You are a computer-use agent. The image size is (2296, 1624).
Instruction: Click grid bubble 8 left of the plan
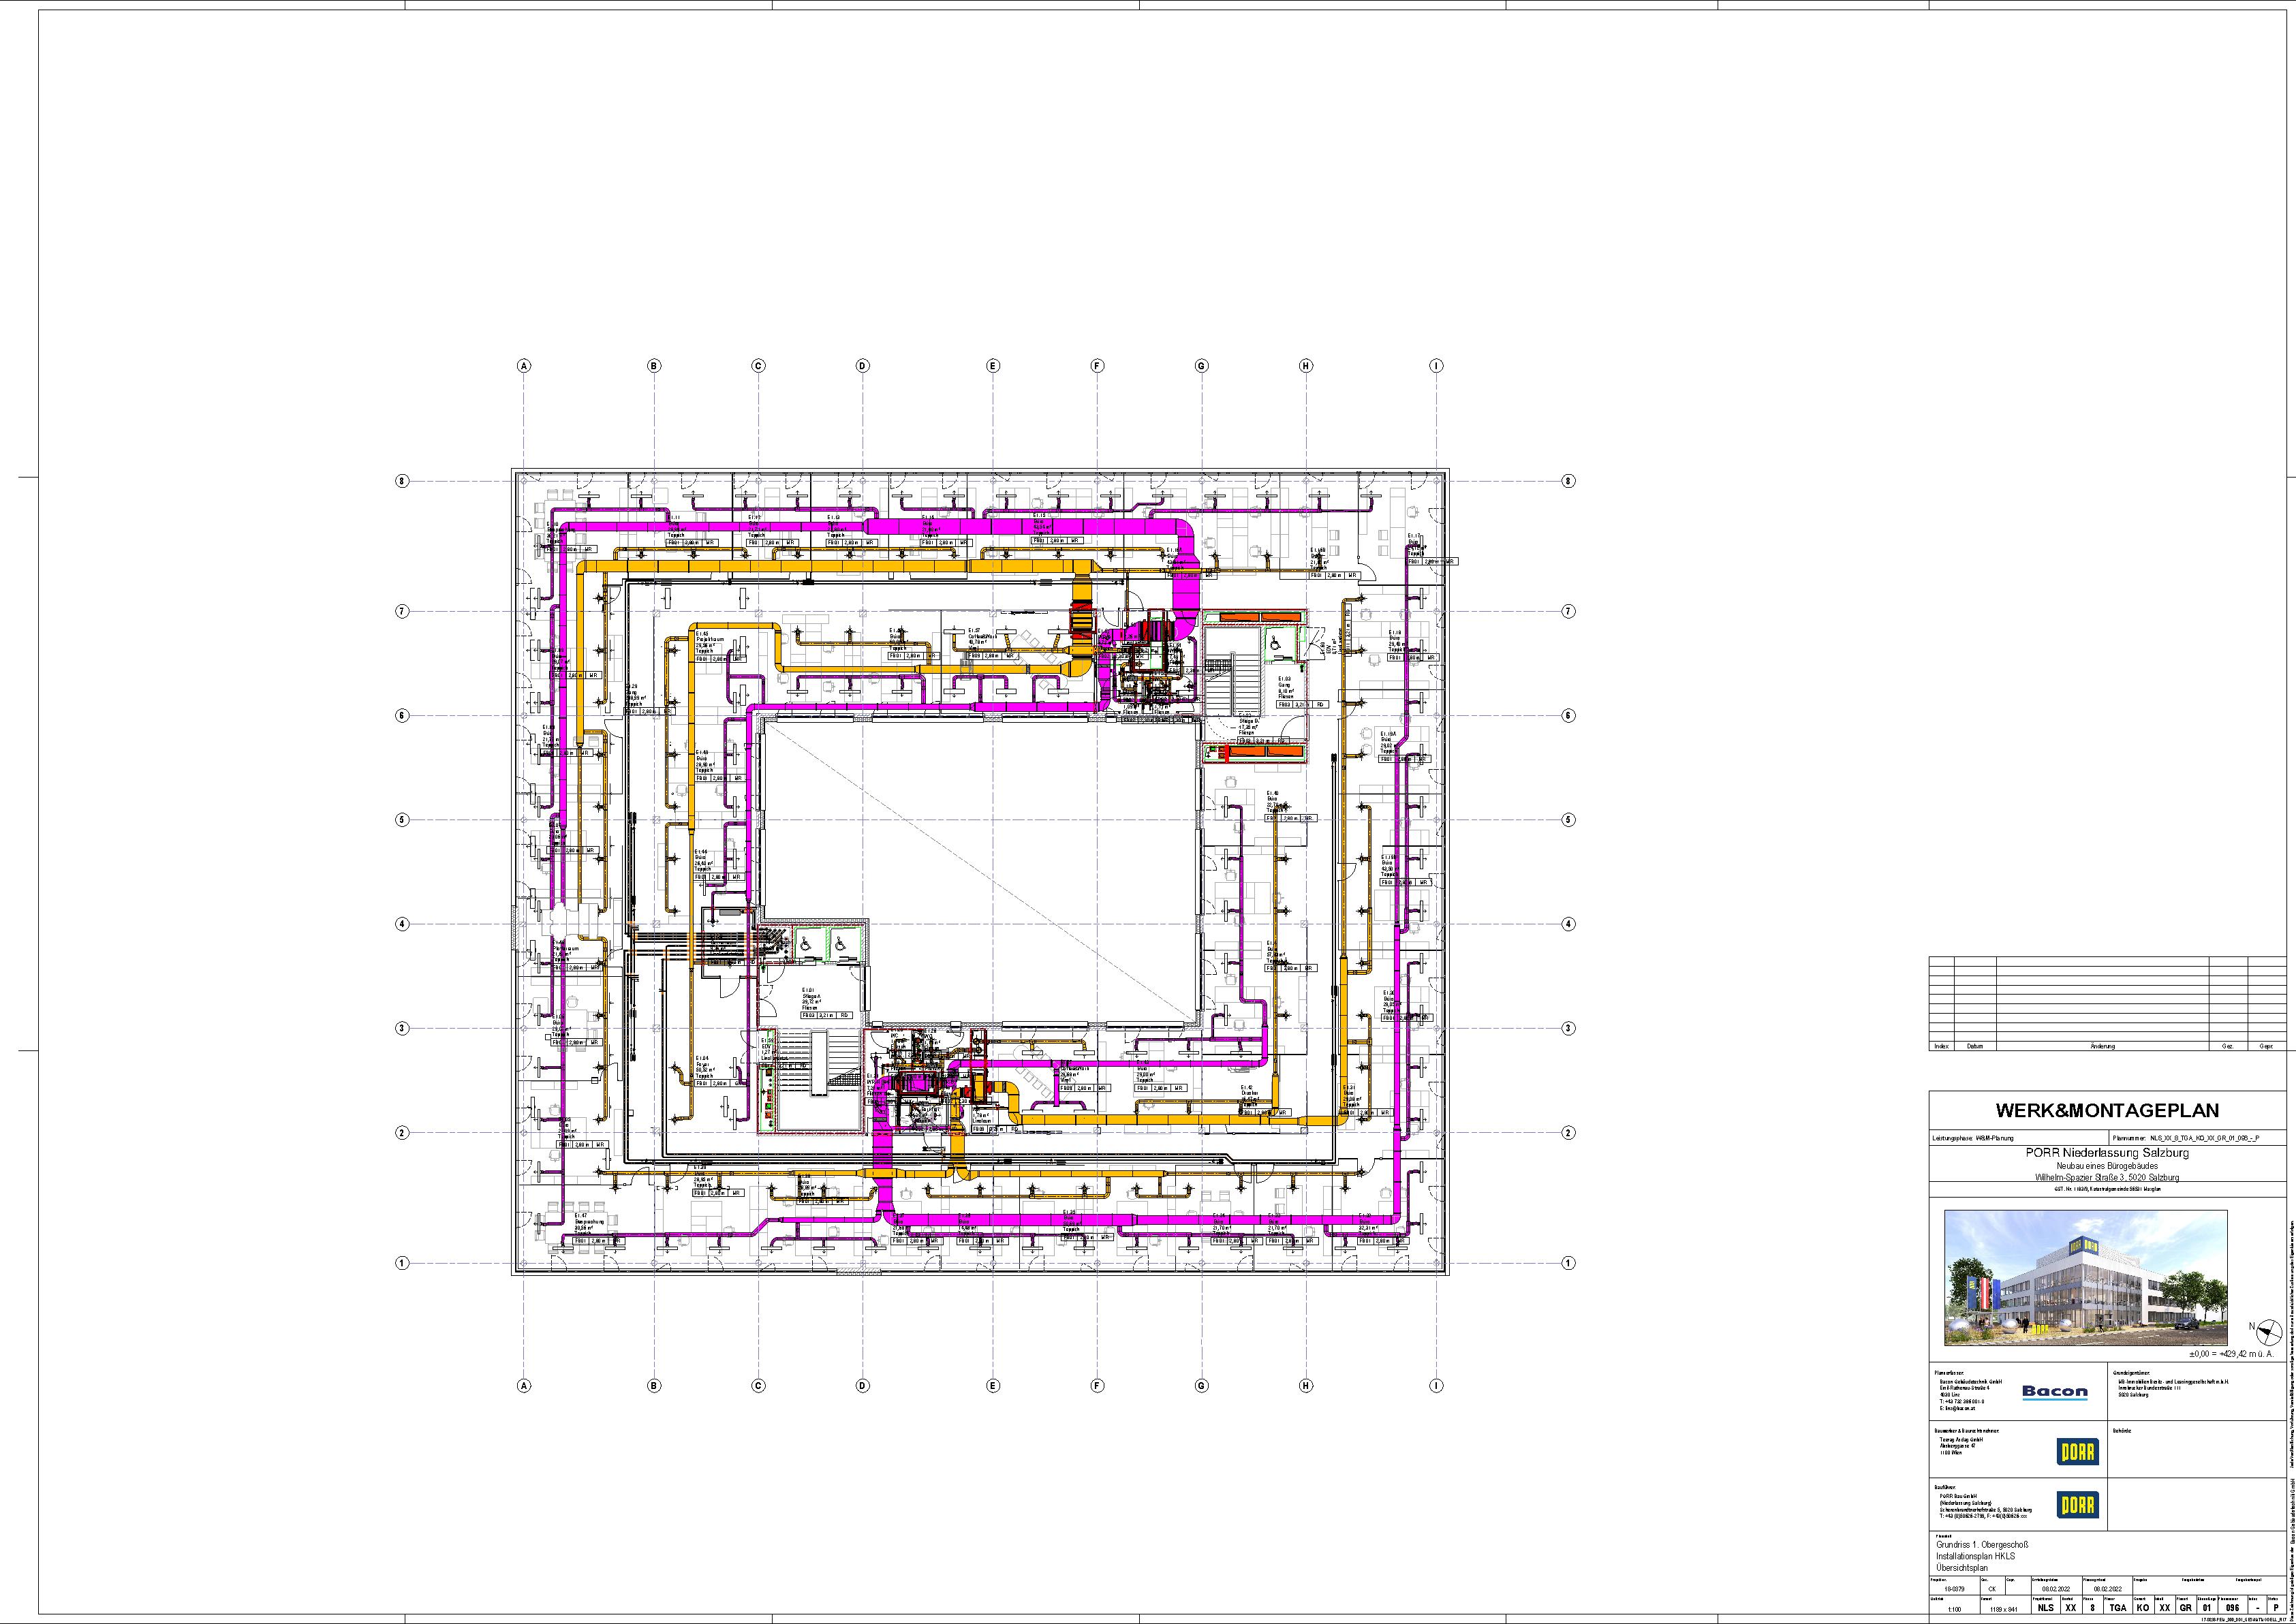pos(402,481)
